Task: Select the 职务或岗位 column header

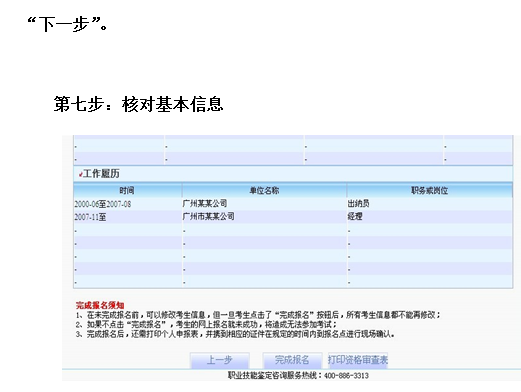Action: click(429, 191)
